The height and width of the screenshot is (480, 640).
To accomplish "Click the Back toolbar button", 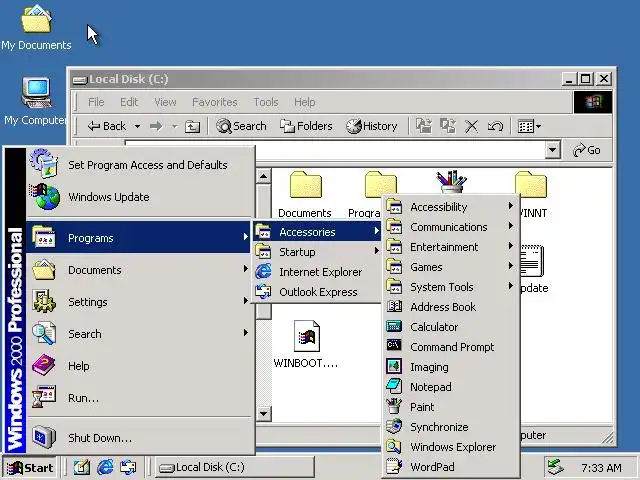I will [107, 127].
